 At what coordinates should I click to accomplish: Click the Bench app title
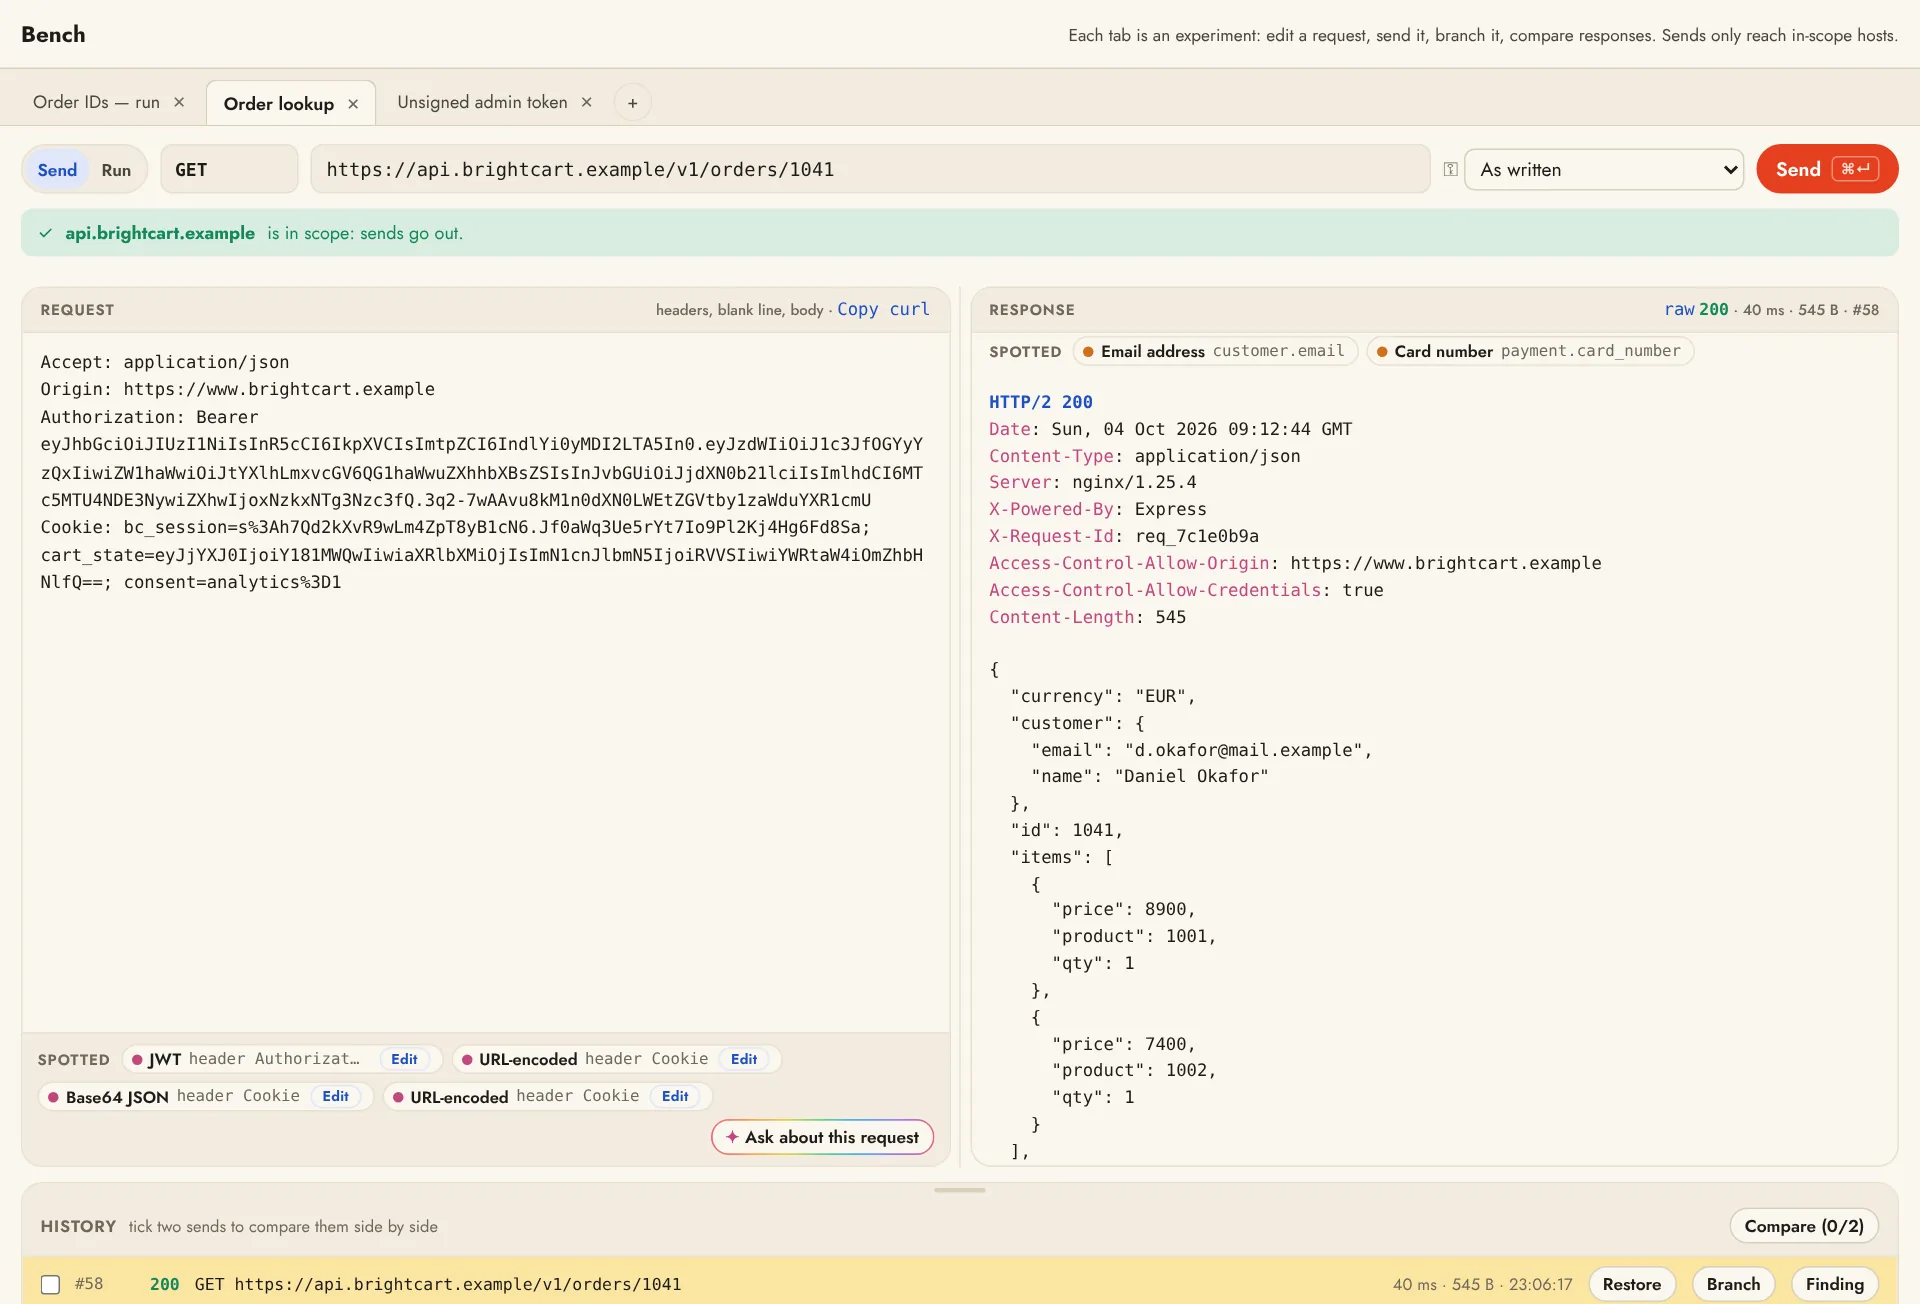[x=53, y=34]
